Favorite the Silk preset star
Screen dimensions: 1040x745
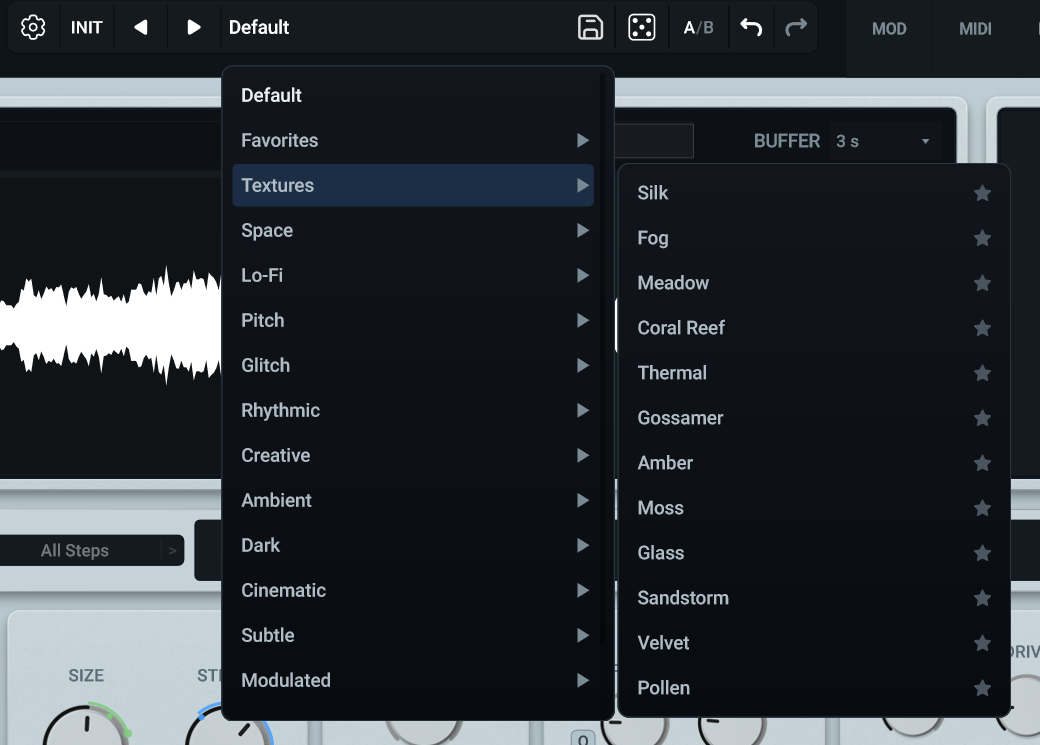coord(982,193)
